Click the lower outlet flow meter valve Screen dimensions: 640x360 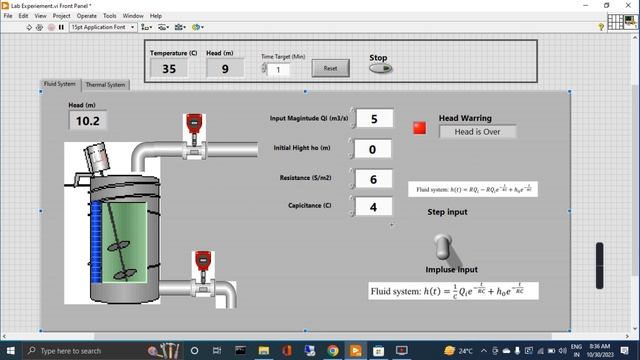(x=203, y=273)
